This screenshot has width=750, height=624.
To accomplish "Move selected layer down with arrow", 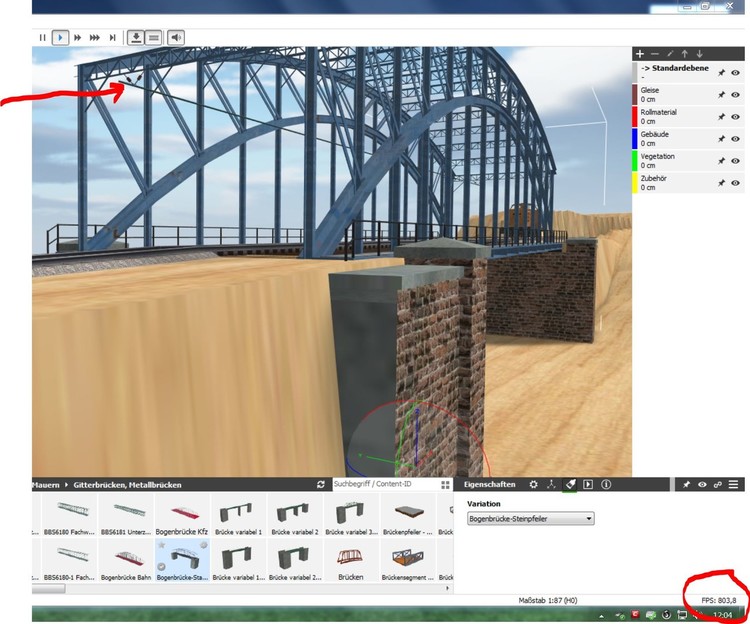I will click(x=700, y=53).
